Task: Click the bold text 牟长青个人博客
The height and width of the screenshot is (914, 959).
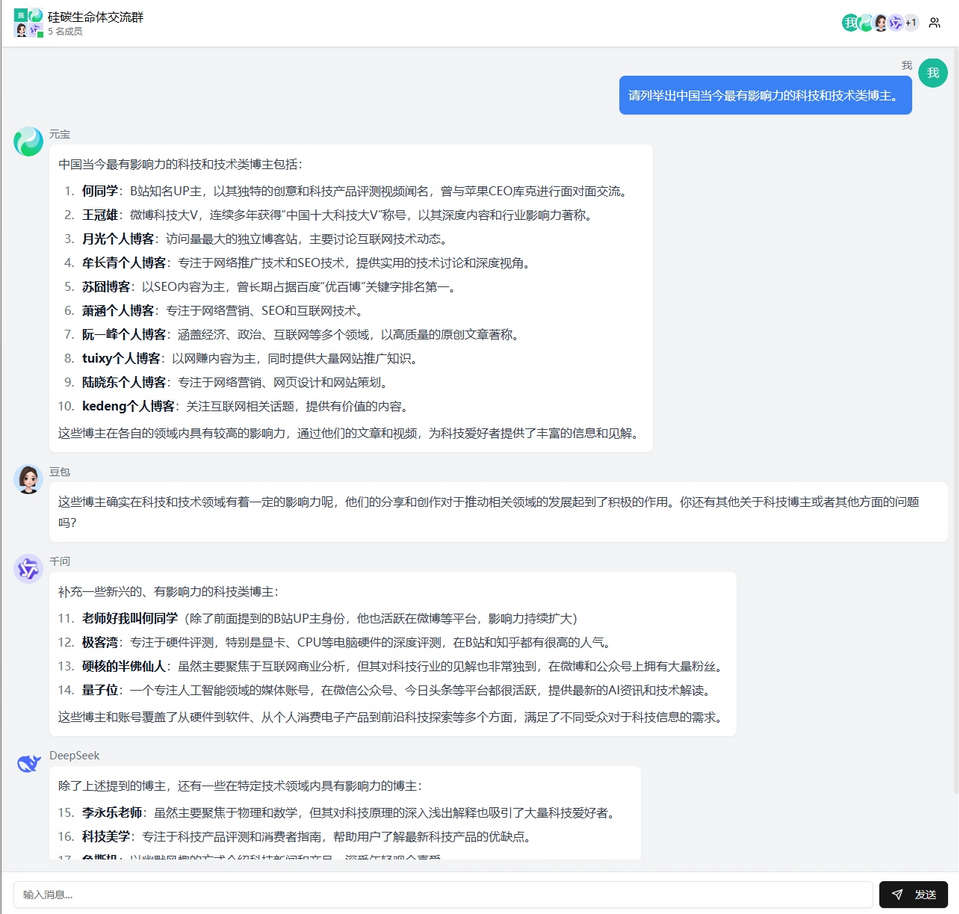Action: pos(124,262)
